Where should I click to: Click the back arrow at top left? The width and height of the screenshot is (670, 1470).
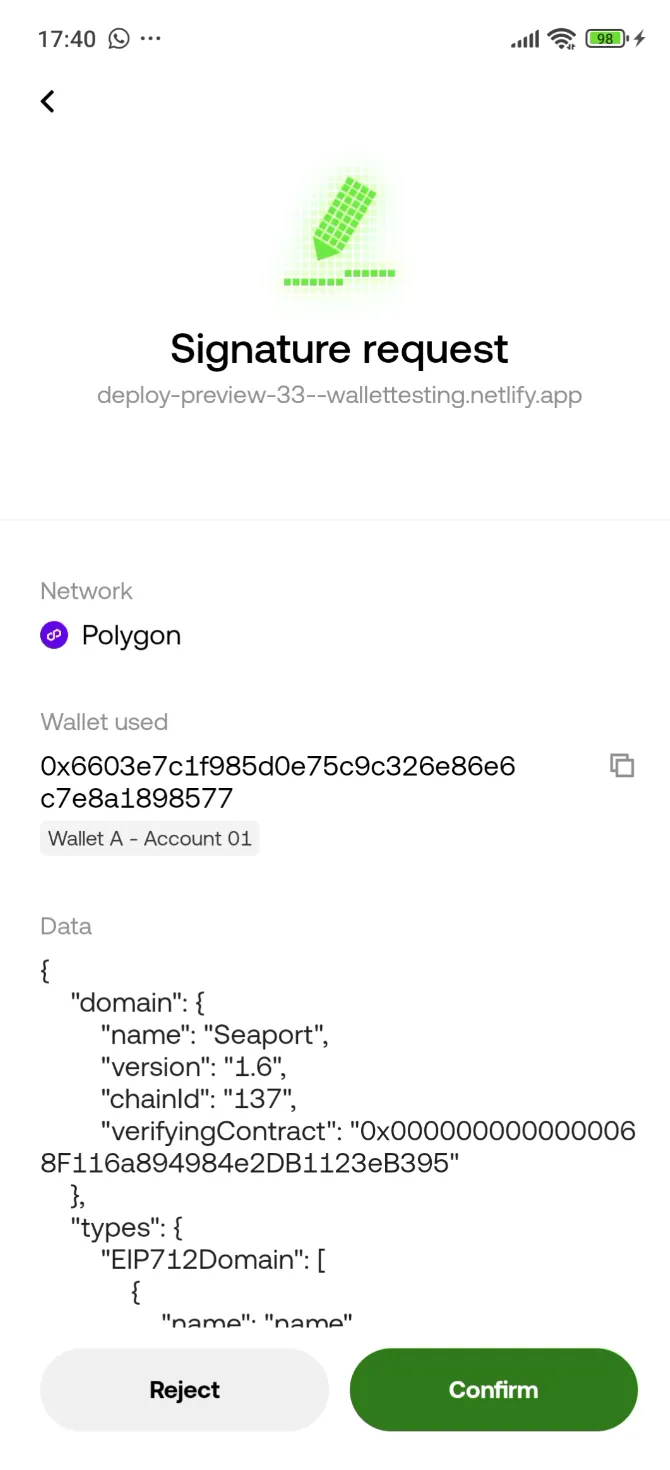point(47,101)
